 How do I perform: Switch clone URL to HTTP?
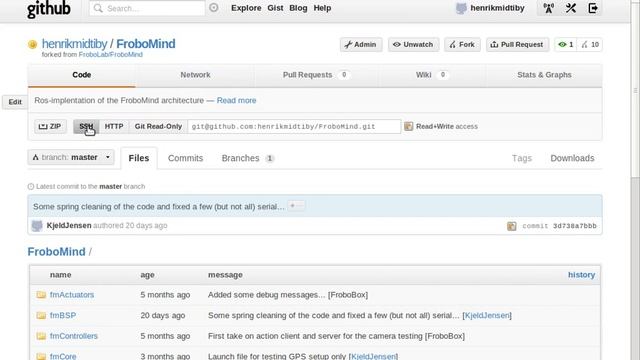pos(114,127)
